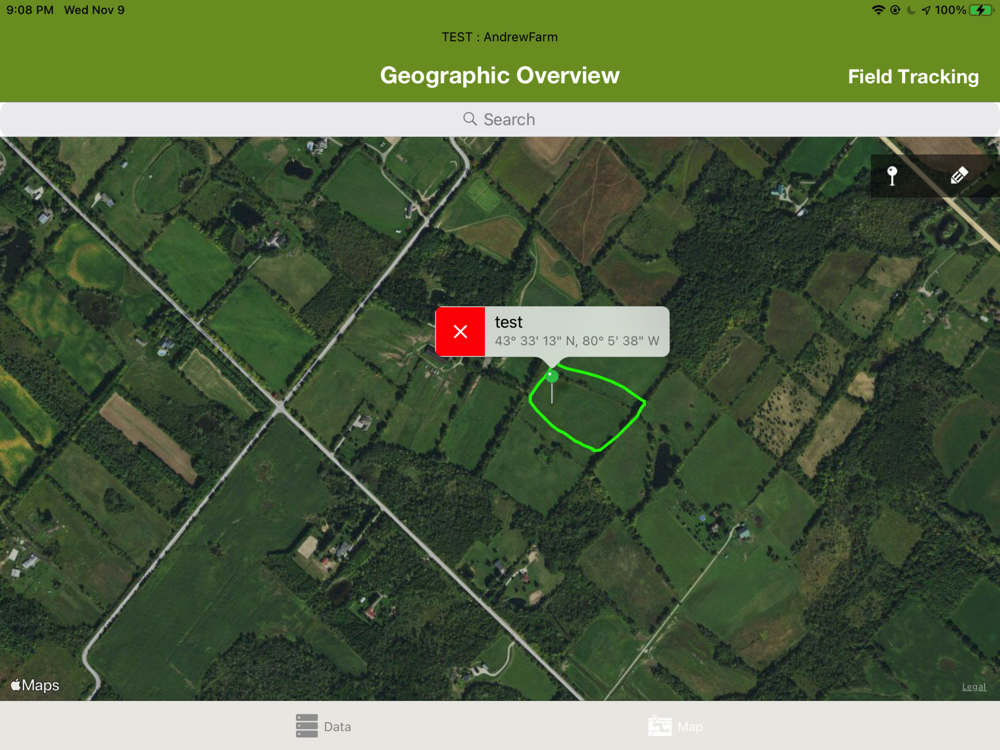
Task: Tap the location services arrow icon
Action: [x=925, y=10]
